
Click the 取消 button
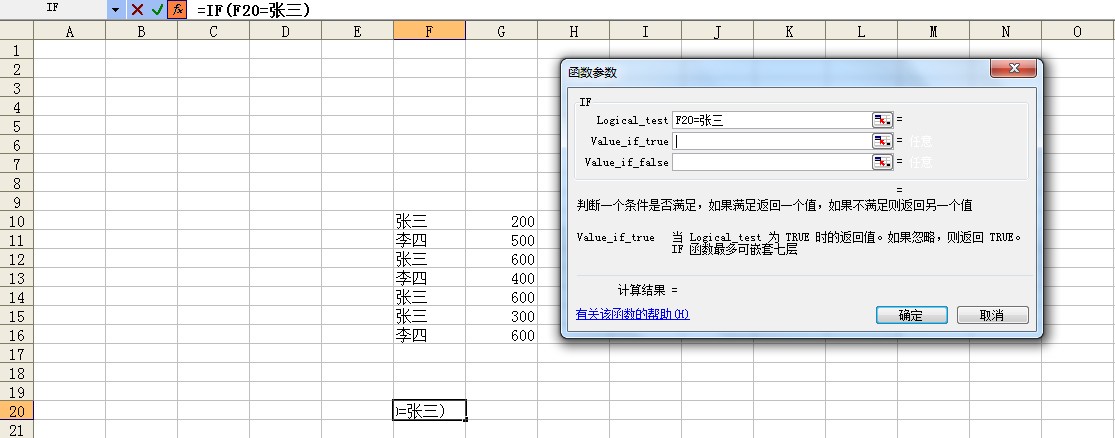click(x=993, y=315)
